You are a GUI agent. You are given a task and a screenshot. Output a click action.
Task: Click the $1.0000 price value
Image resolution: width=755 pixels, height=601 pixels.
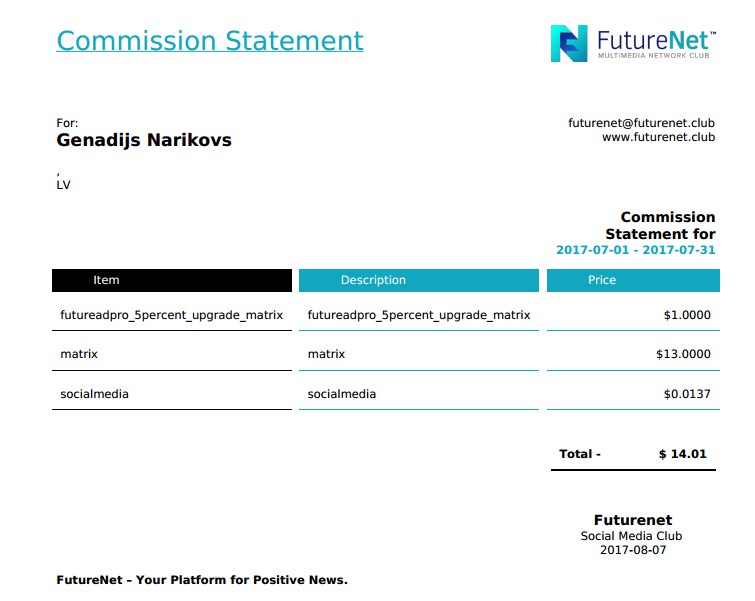tap(686, 315)
